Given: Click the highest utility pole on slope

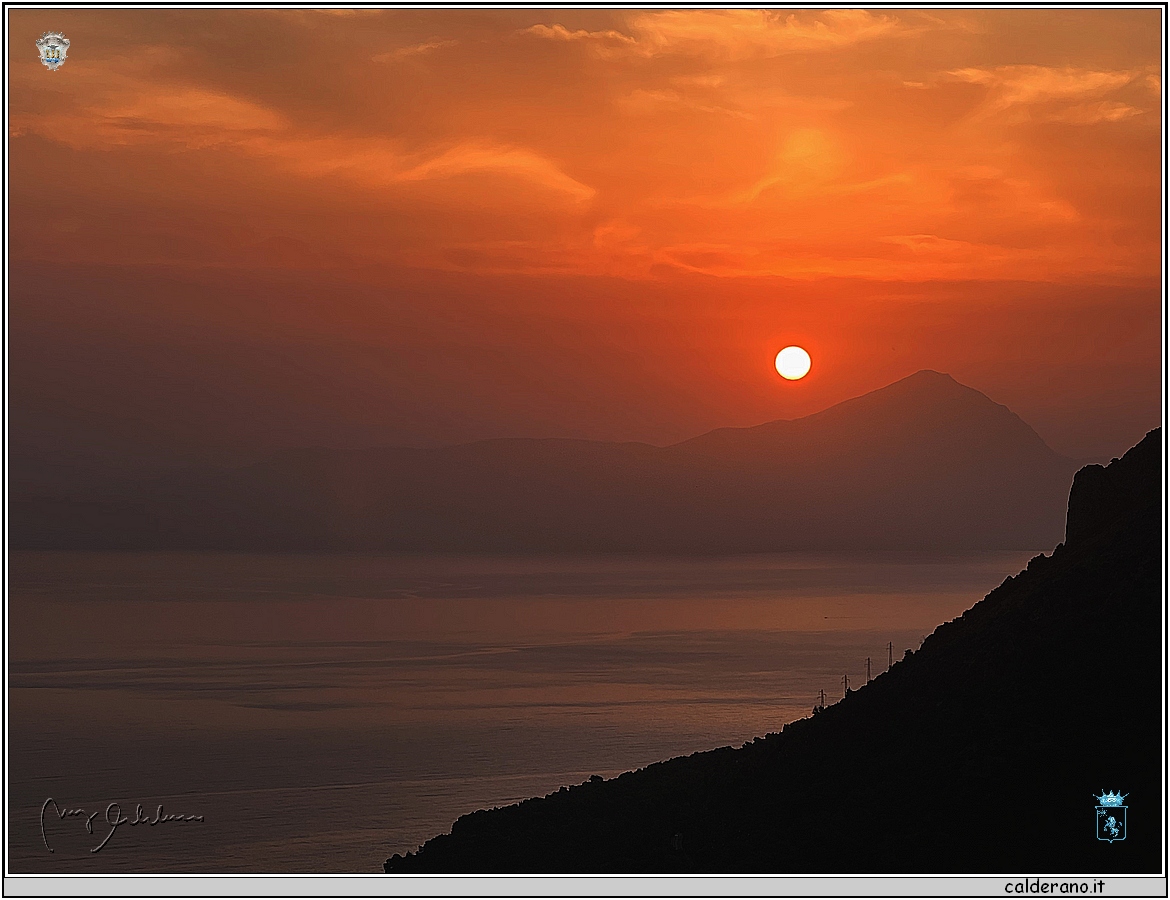Looking at the screenshot, I should [x=889, y=654].
